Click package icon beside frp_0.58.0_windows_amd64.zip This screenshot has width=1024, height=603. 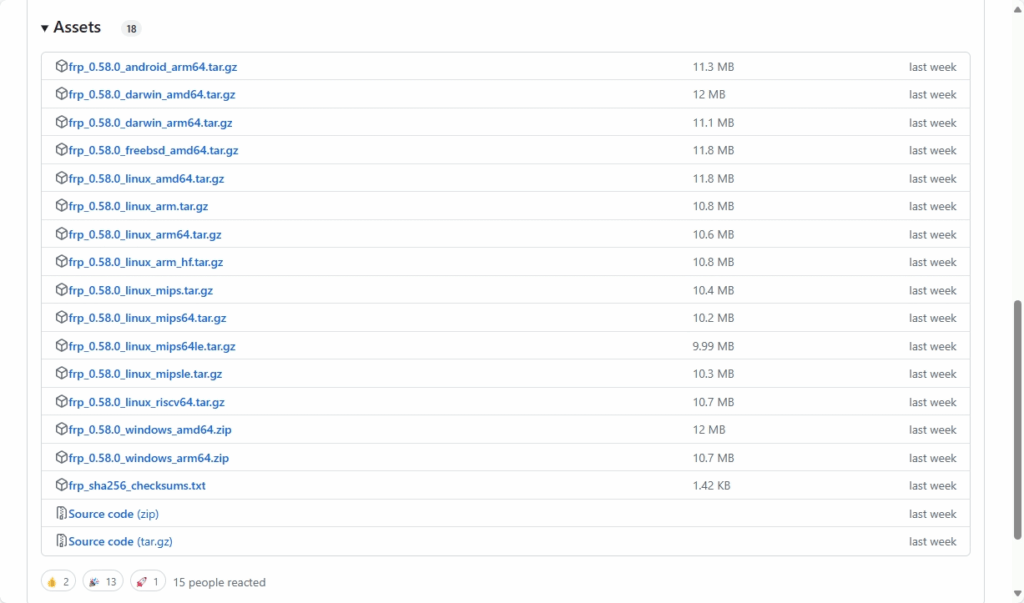[x=62, y=430]
